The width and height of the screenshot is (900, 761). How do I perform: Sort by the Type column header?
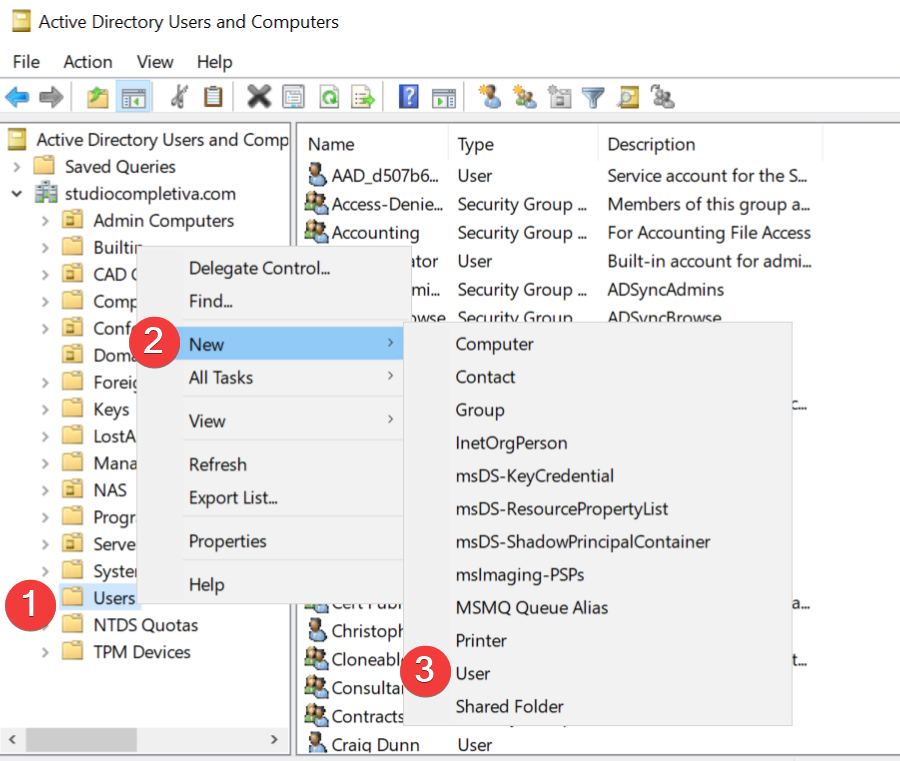(475, 143)
